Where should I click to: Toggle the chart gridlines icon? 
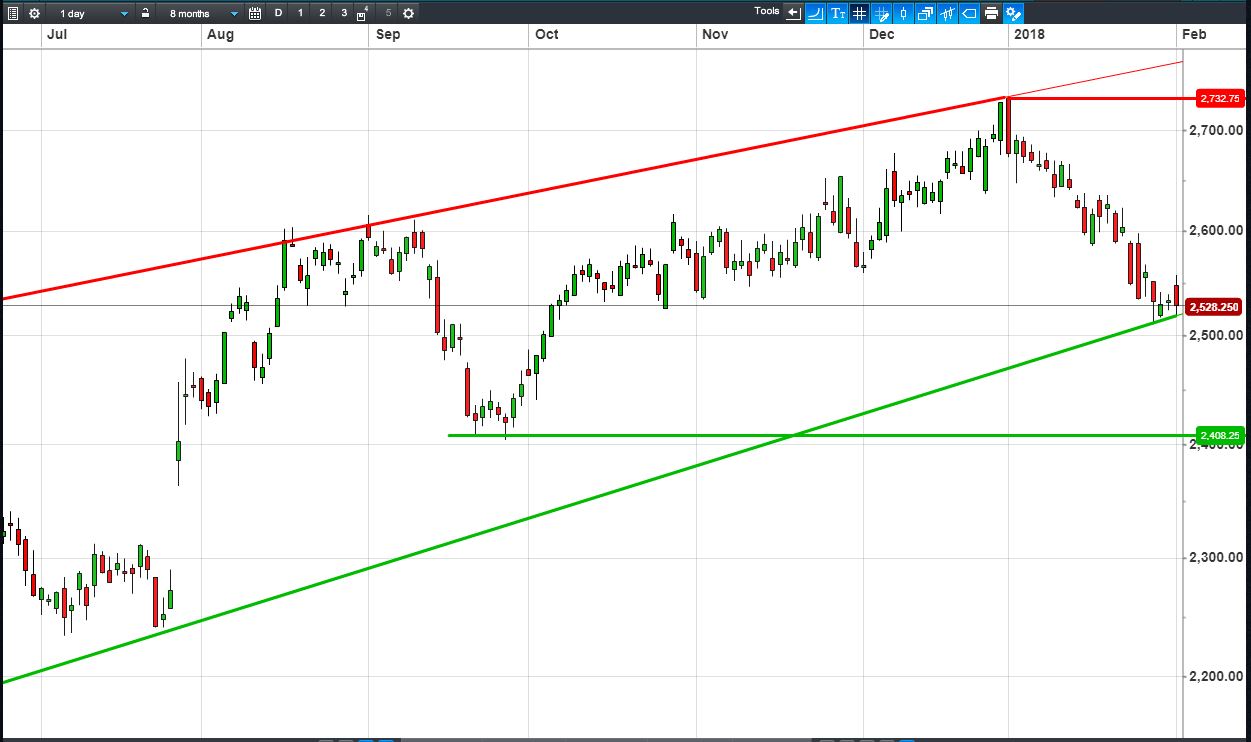859,13
